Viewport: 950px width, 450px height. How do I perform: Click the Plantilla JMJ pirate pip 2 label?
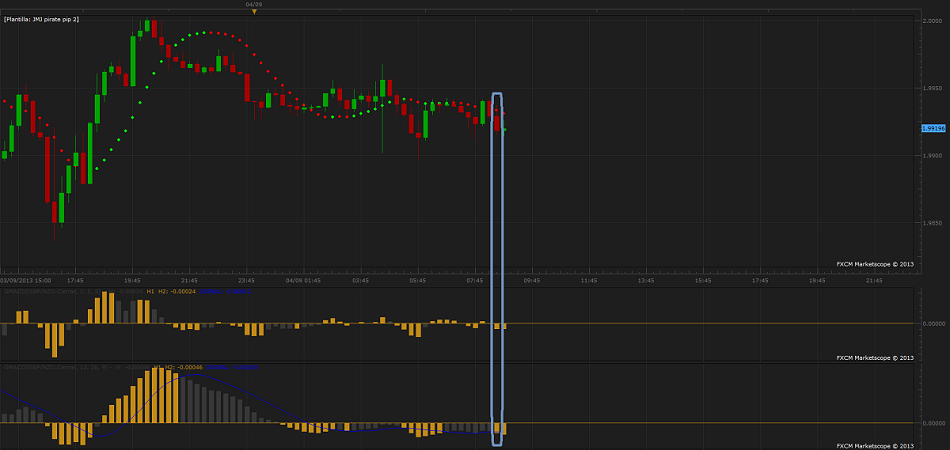(x=56, y=19)
